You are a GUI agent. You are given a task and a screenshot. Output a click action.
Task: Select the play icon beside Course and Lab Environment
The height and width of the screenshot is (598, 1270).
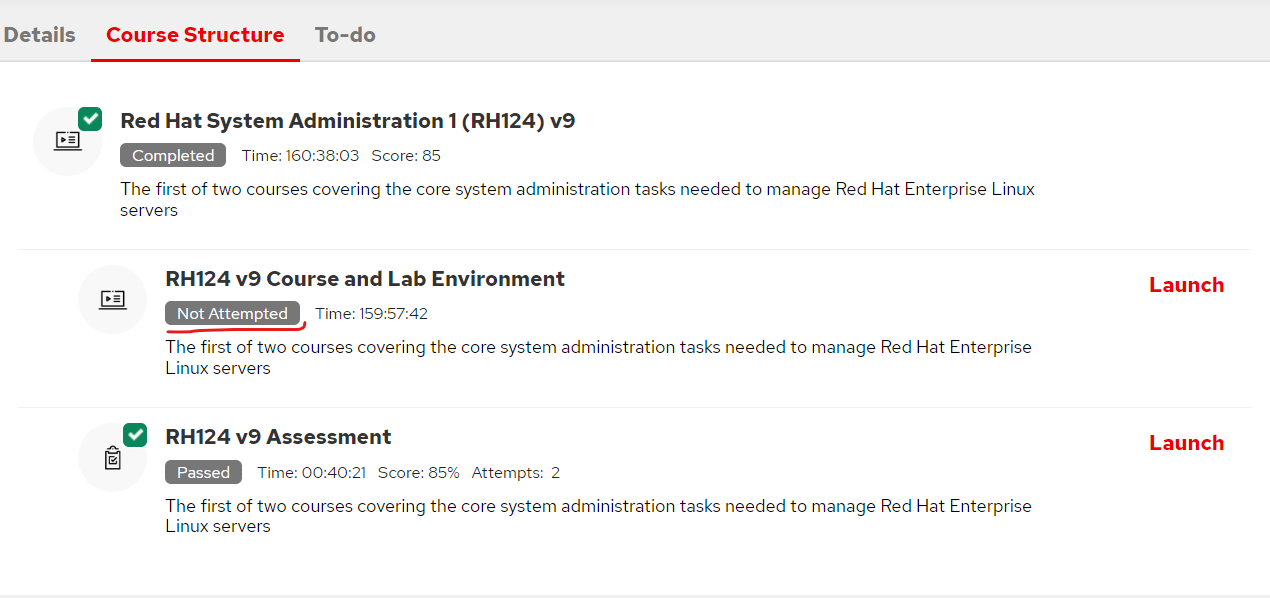pos(112,299)
